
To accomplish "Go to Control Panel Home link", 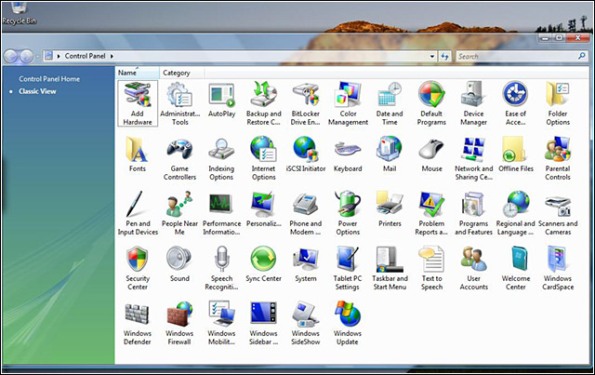I will point(49,79).
